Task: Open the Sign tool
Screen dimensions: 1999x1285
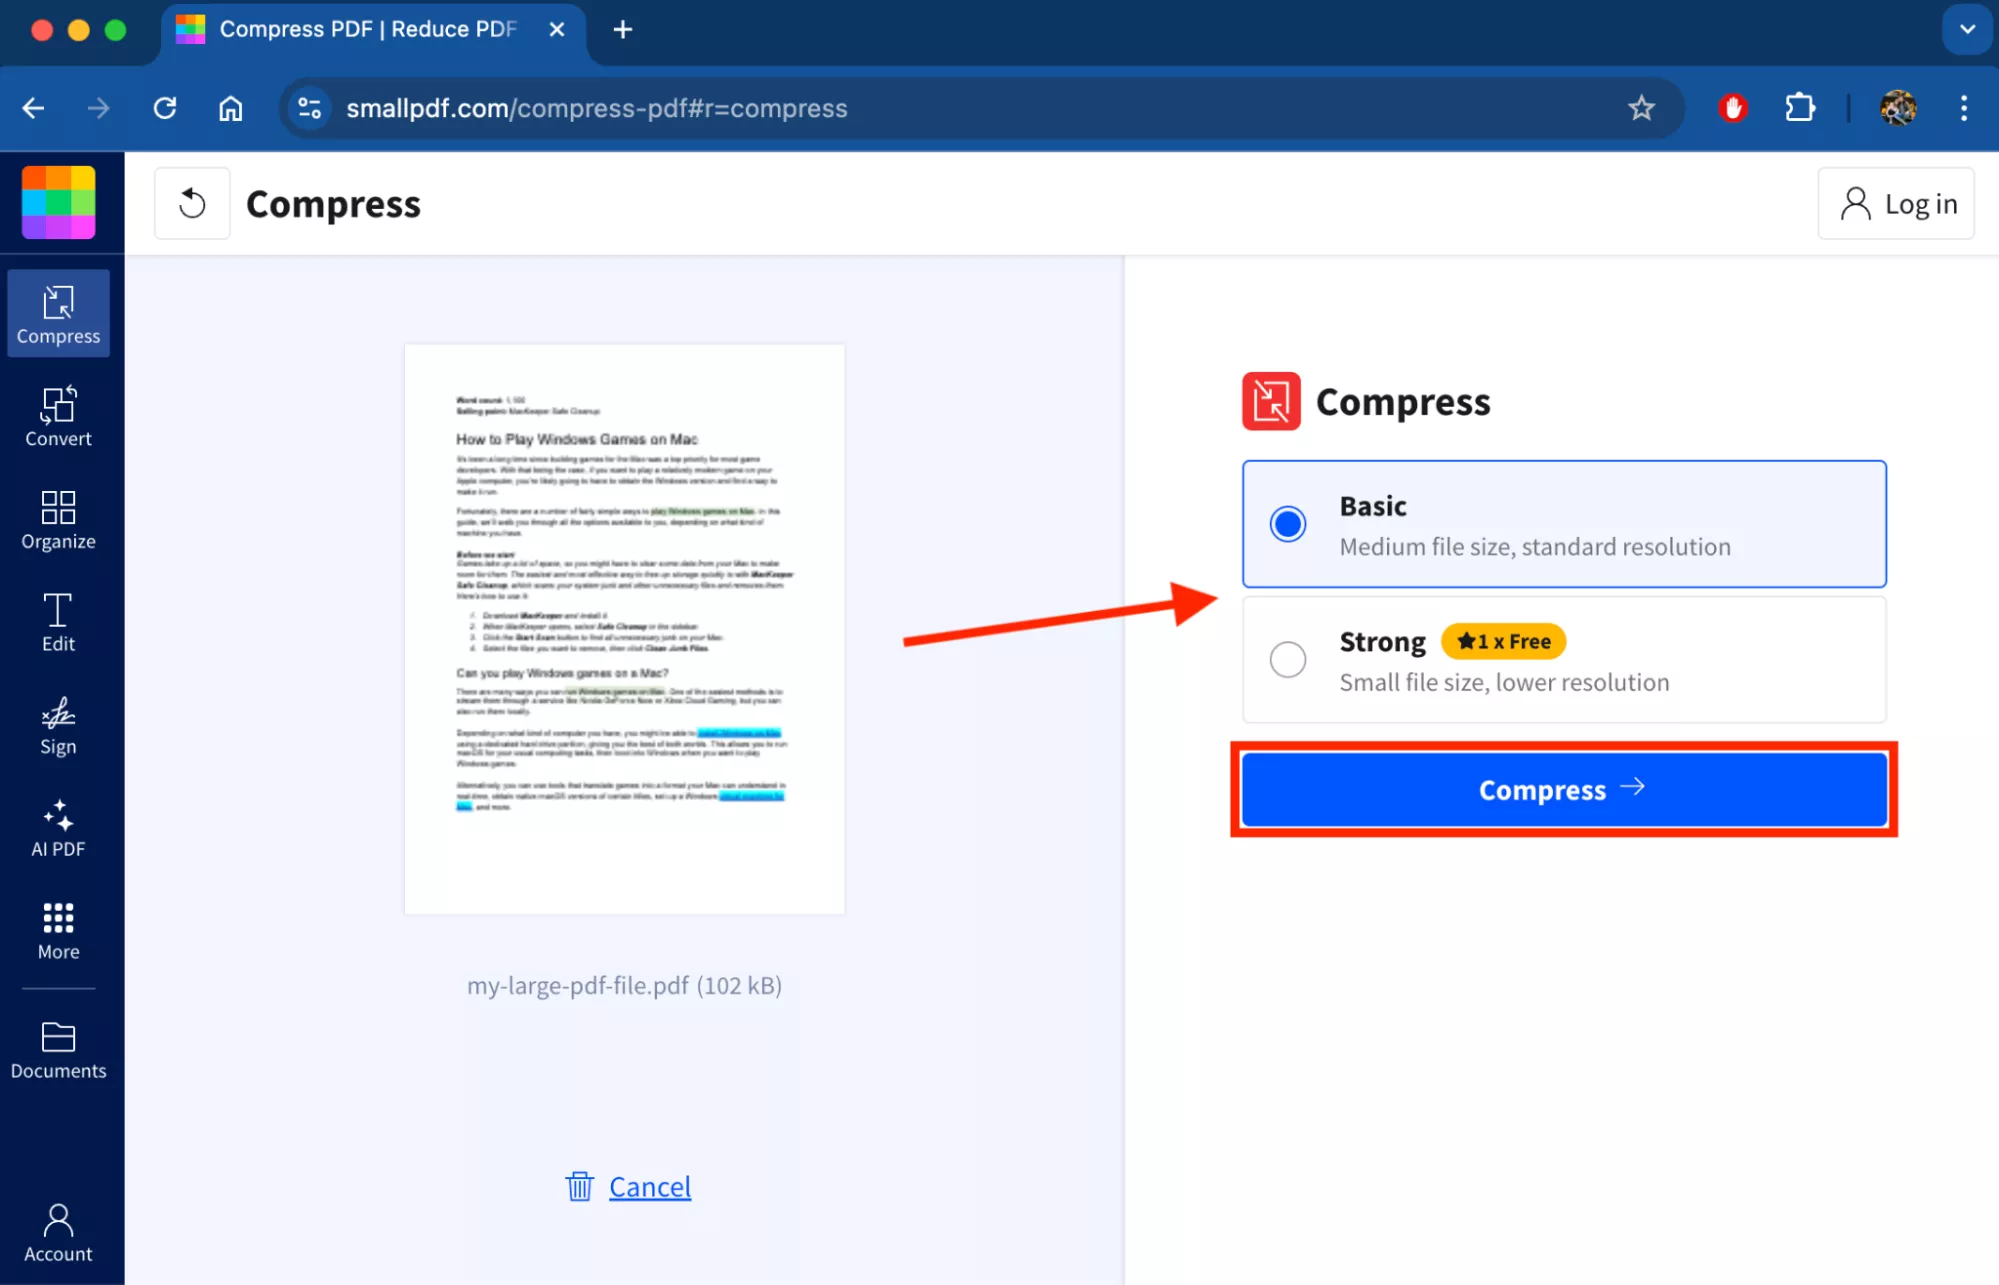Action: (x=58, y=725)
